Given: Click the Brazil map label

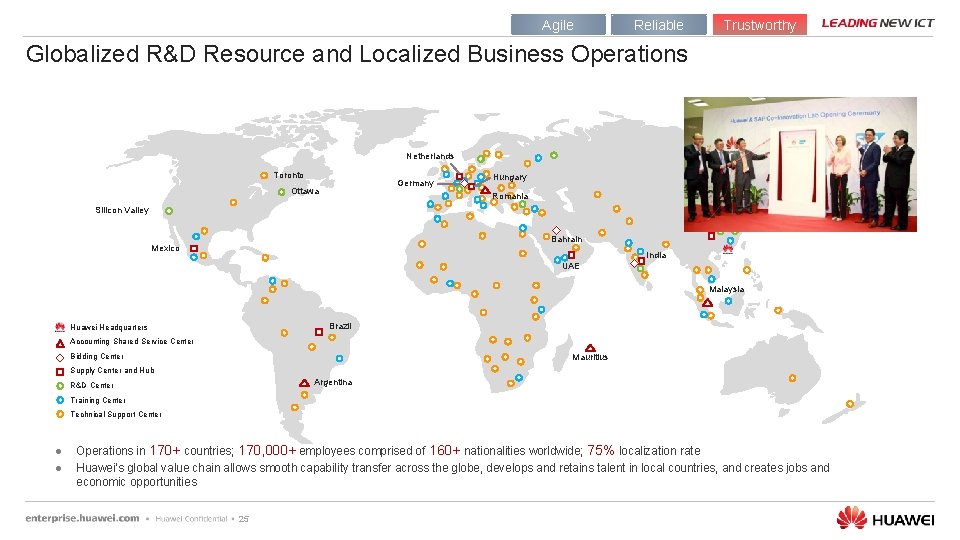Looking at the screenshot, I should [340, 326].
